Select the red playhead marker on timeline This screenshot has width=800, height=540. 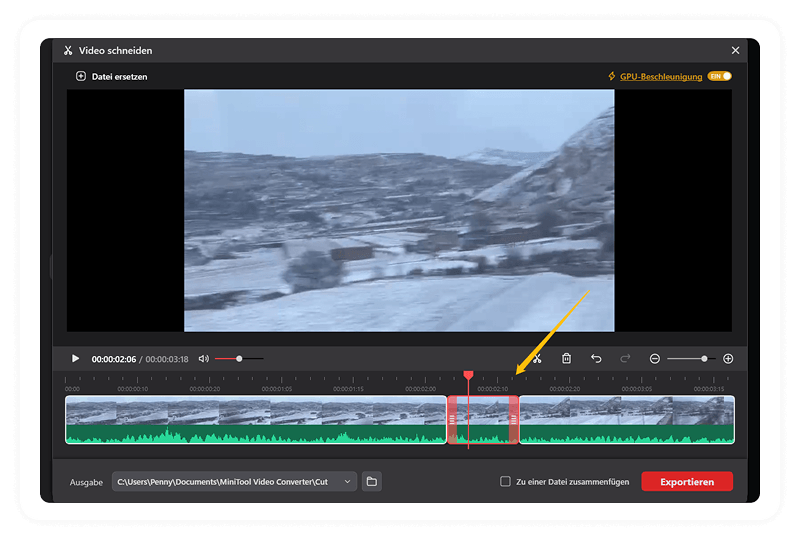click(468, 375)
